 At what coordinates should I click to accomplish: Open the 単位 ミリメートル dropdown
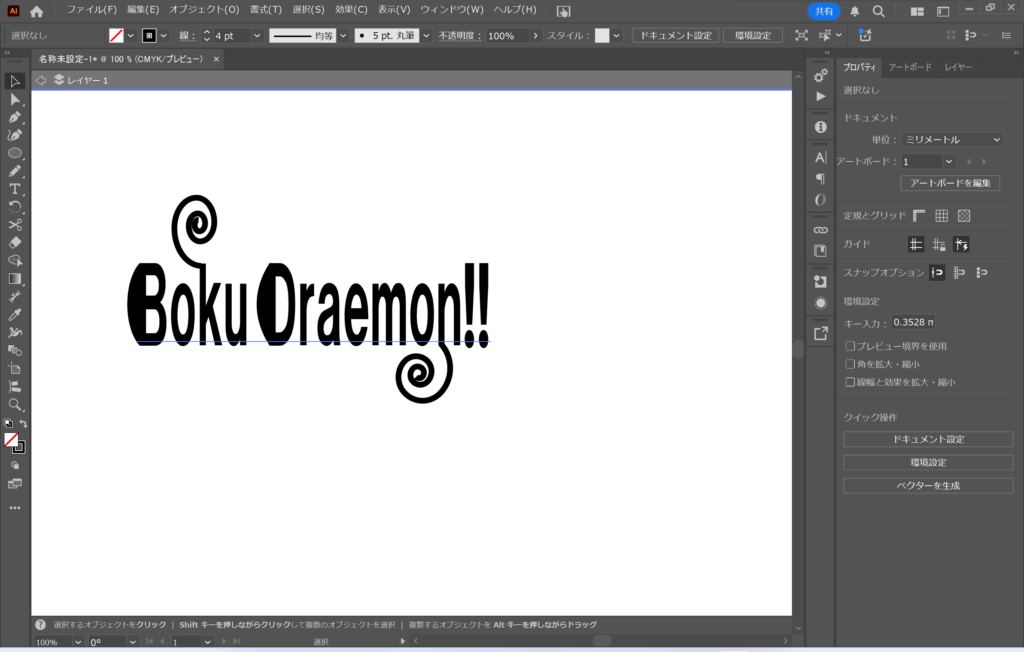click(952, 140)
